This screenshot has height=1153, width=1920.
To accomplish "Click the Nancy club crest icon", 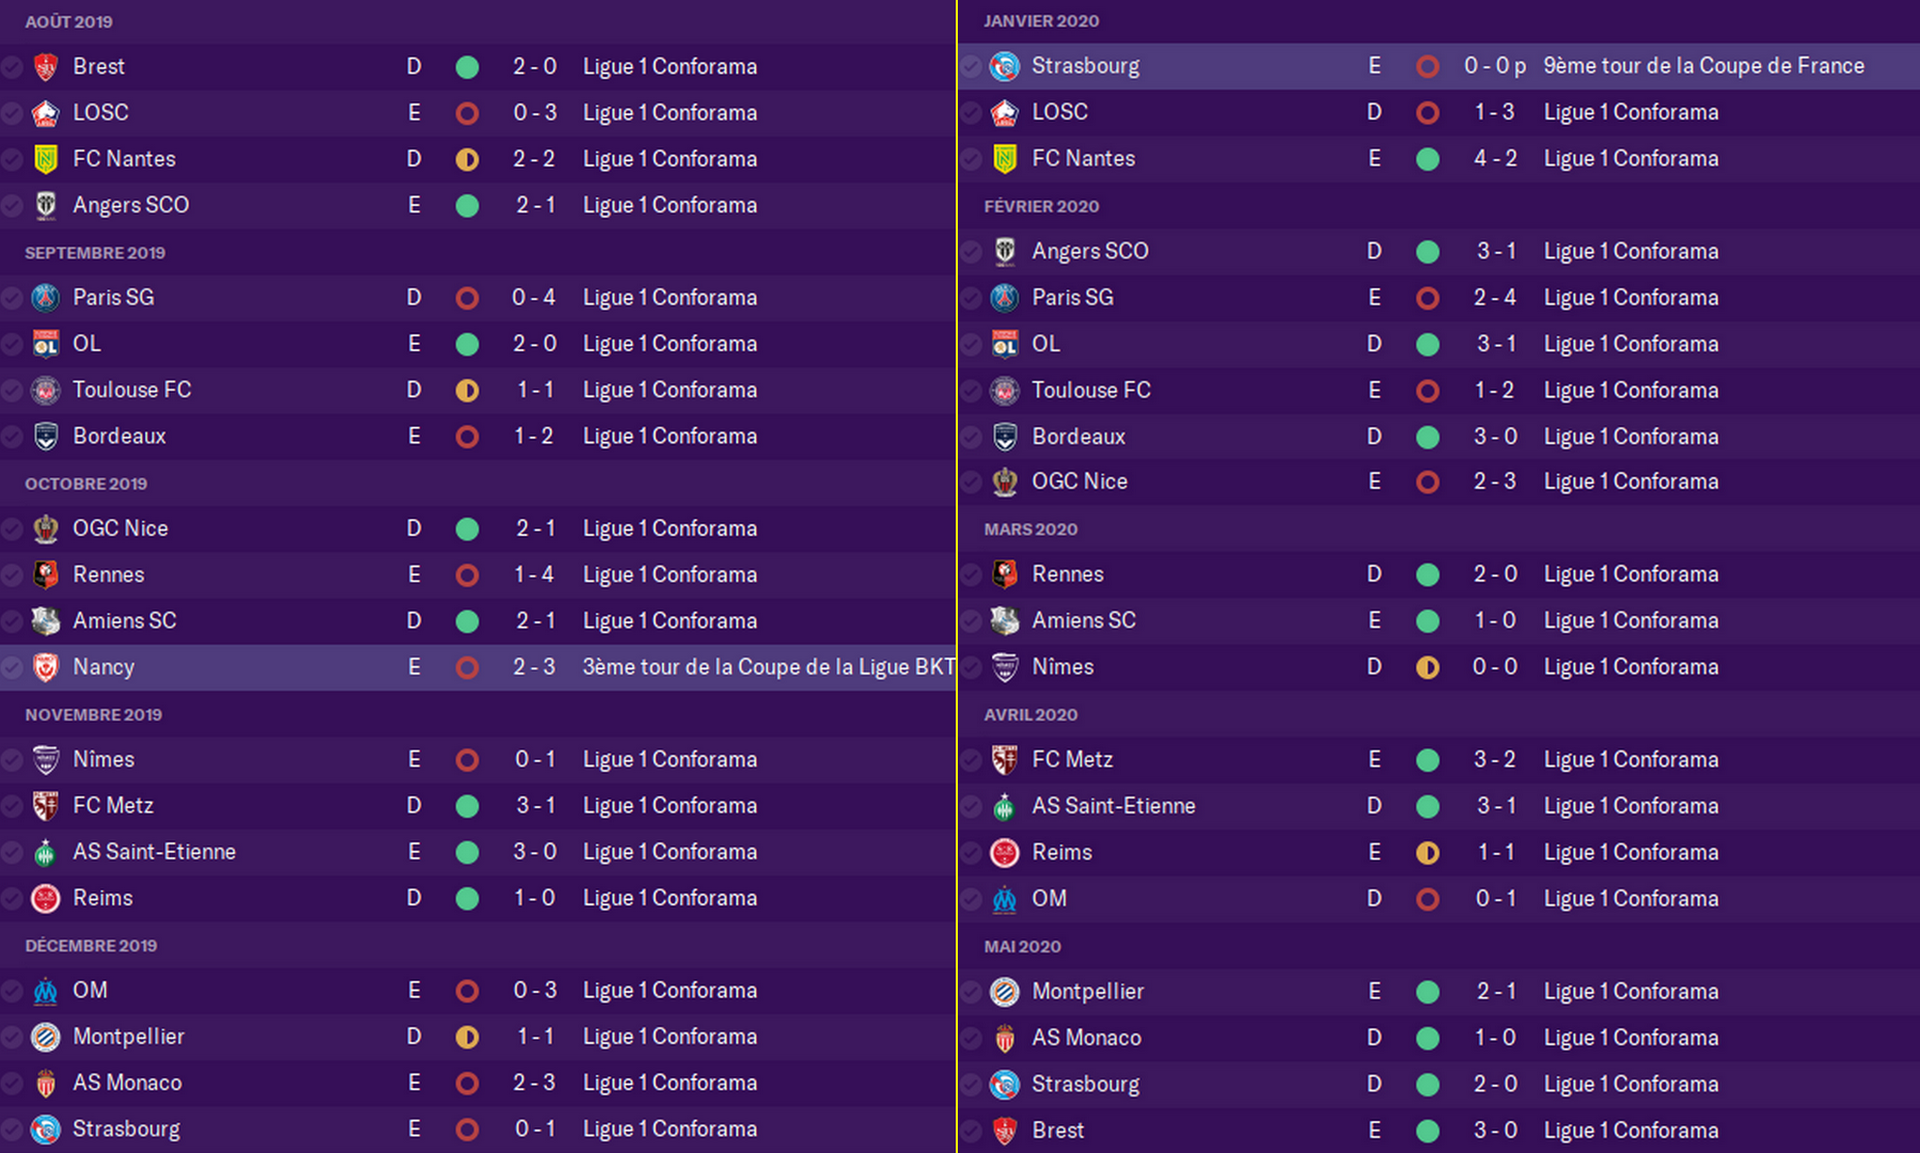I will pos(46,667).
